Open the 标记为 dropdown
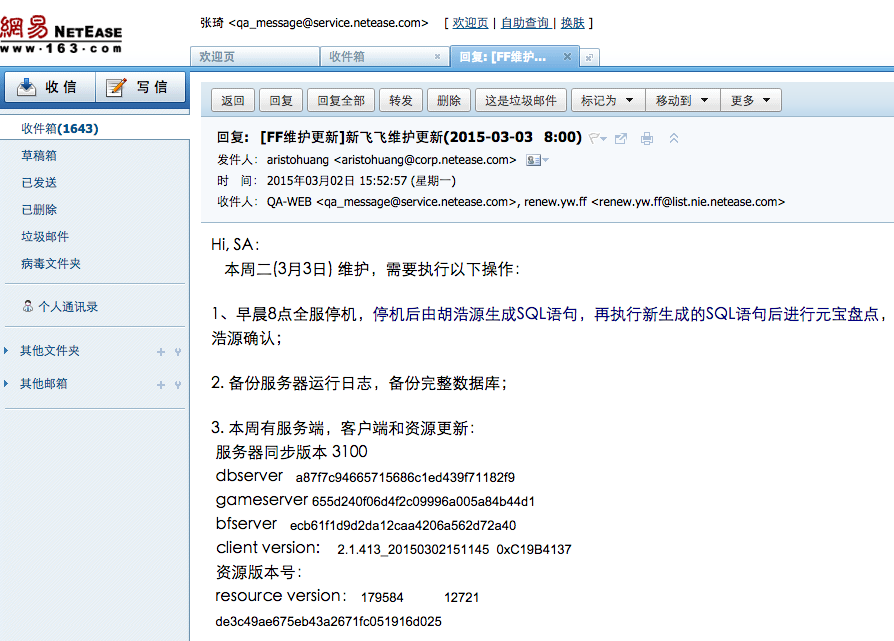Screen dimensions: 894x641 click(x=608, y=100)
